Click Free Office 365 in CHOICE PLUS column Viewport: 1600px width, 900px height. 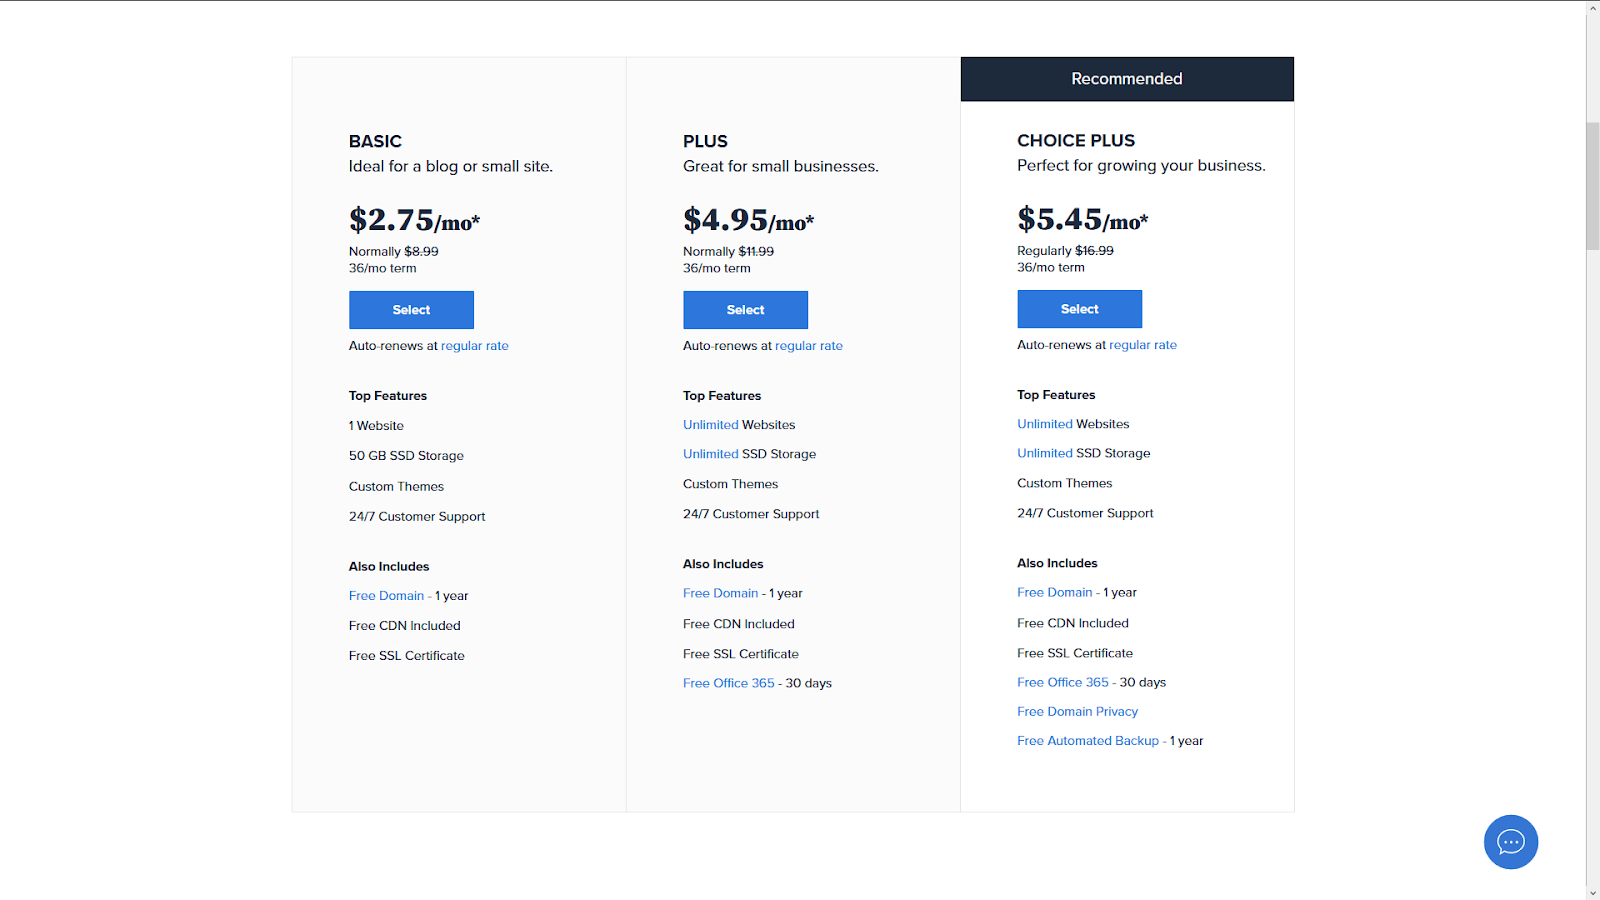pos(1062,682)
